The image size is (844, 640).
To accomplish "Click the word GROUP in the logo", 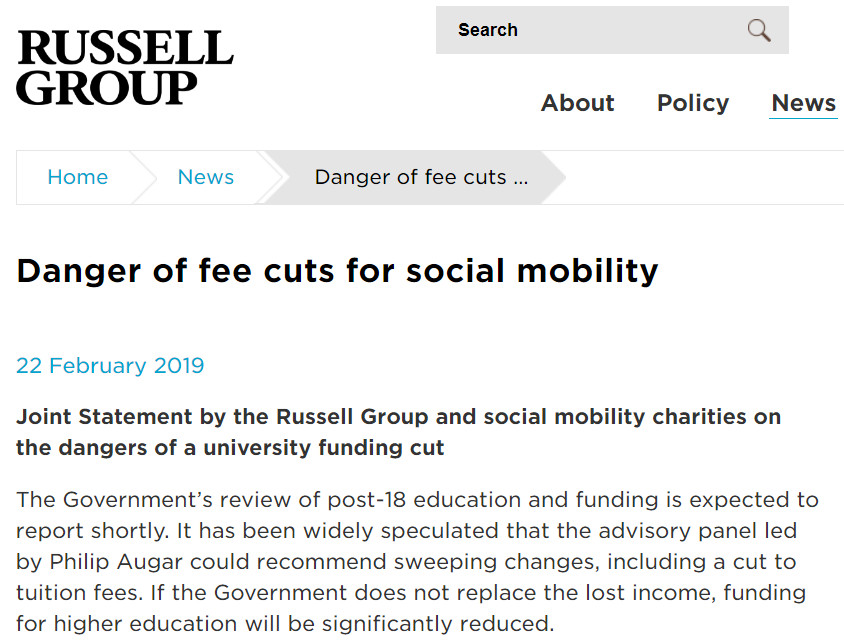I will click(107, 88).
